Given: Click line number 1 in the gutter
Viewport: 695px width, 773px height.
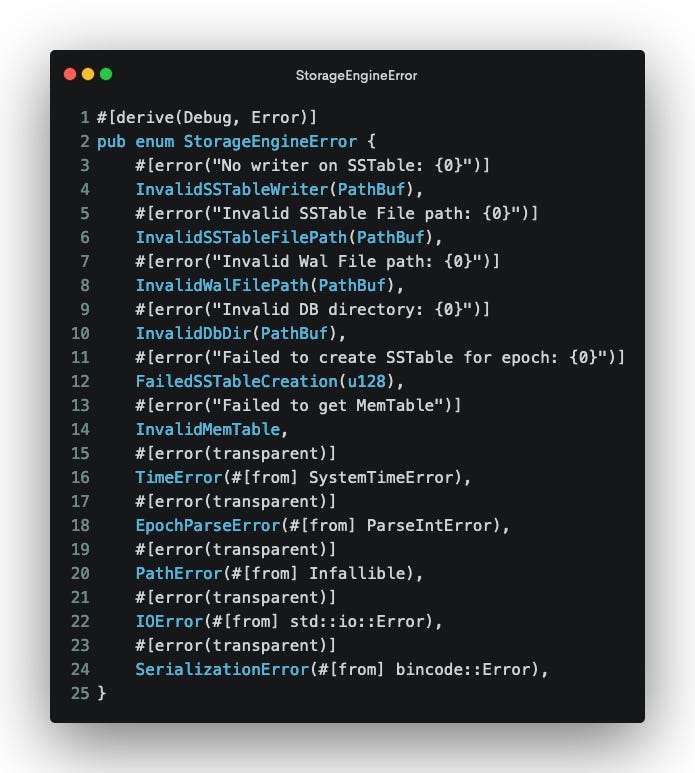Looking at the screenshot, I should (x=85, y=117).
